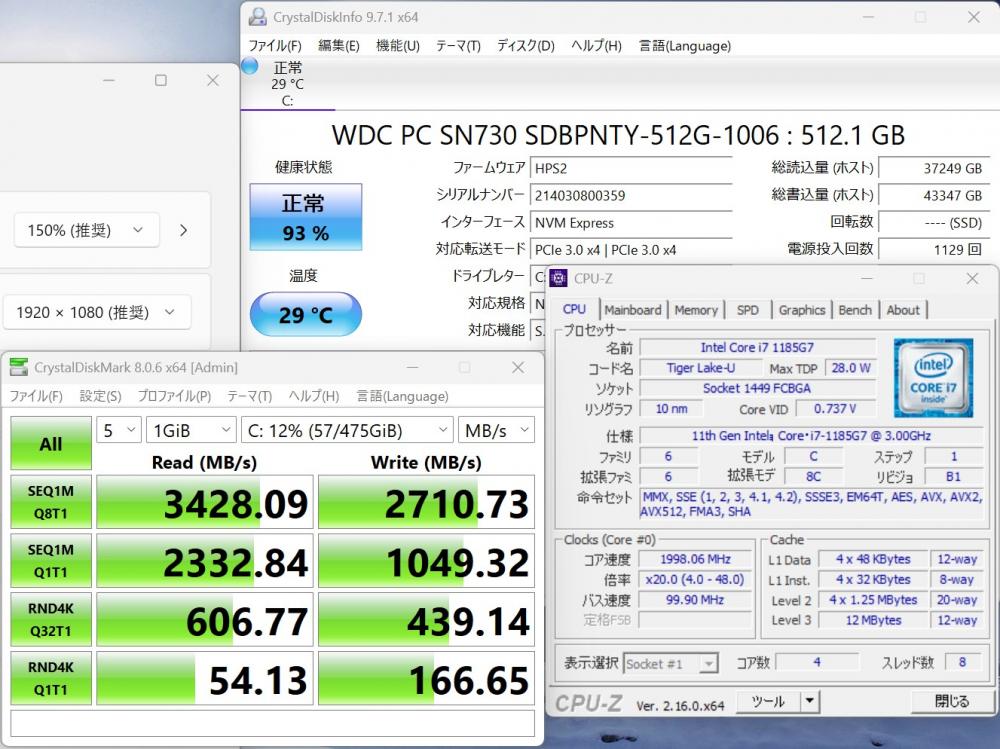The height and width of the screenshot is (749, 1000).
Task: Click the CrystalDiskInfo app icon in title bar
Action: (258, 16)
